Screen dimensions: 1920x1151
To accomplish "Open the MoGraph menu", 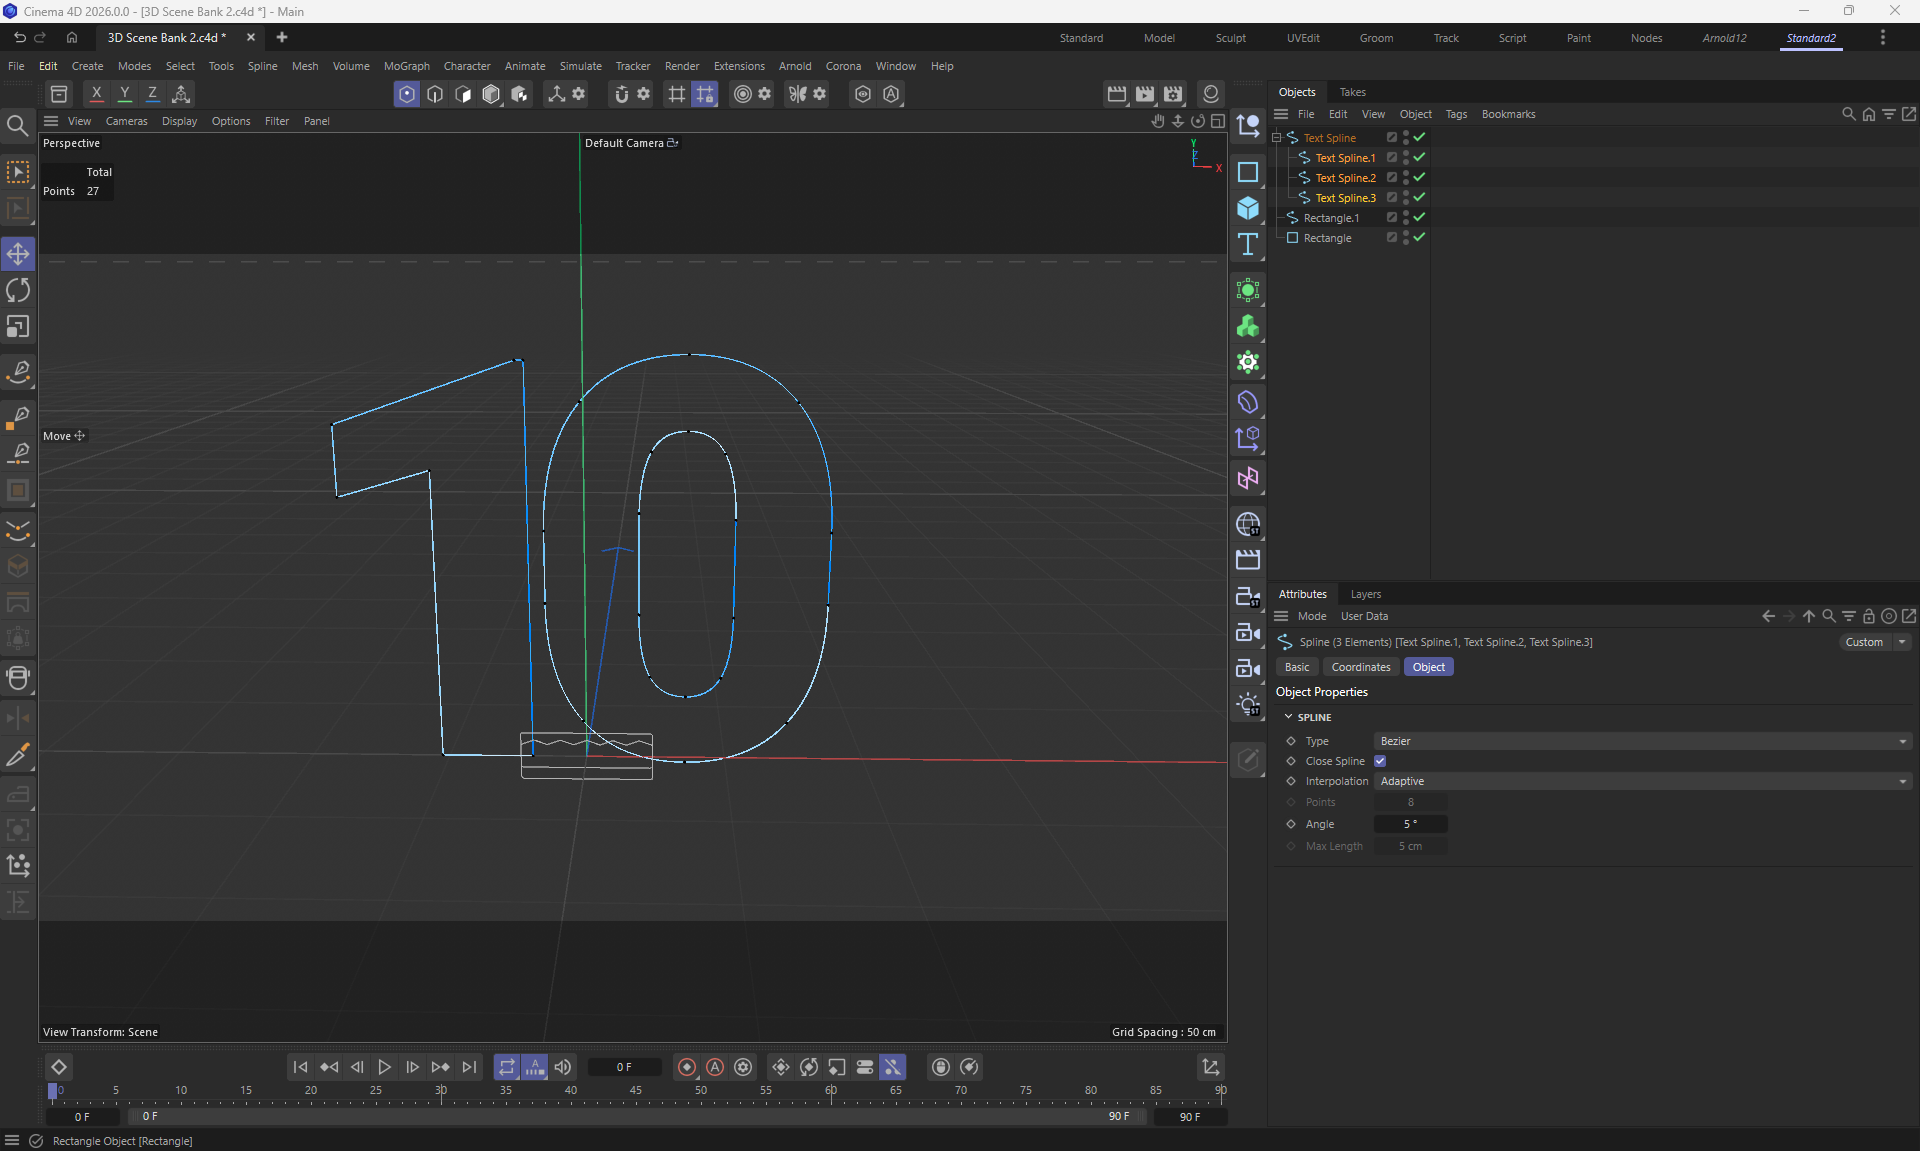I will (406, 66).
